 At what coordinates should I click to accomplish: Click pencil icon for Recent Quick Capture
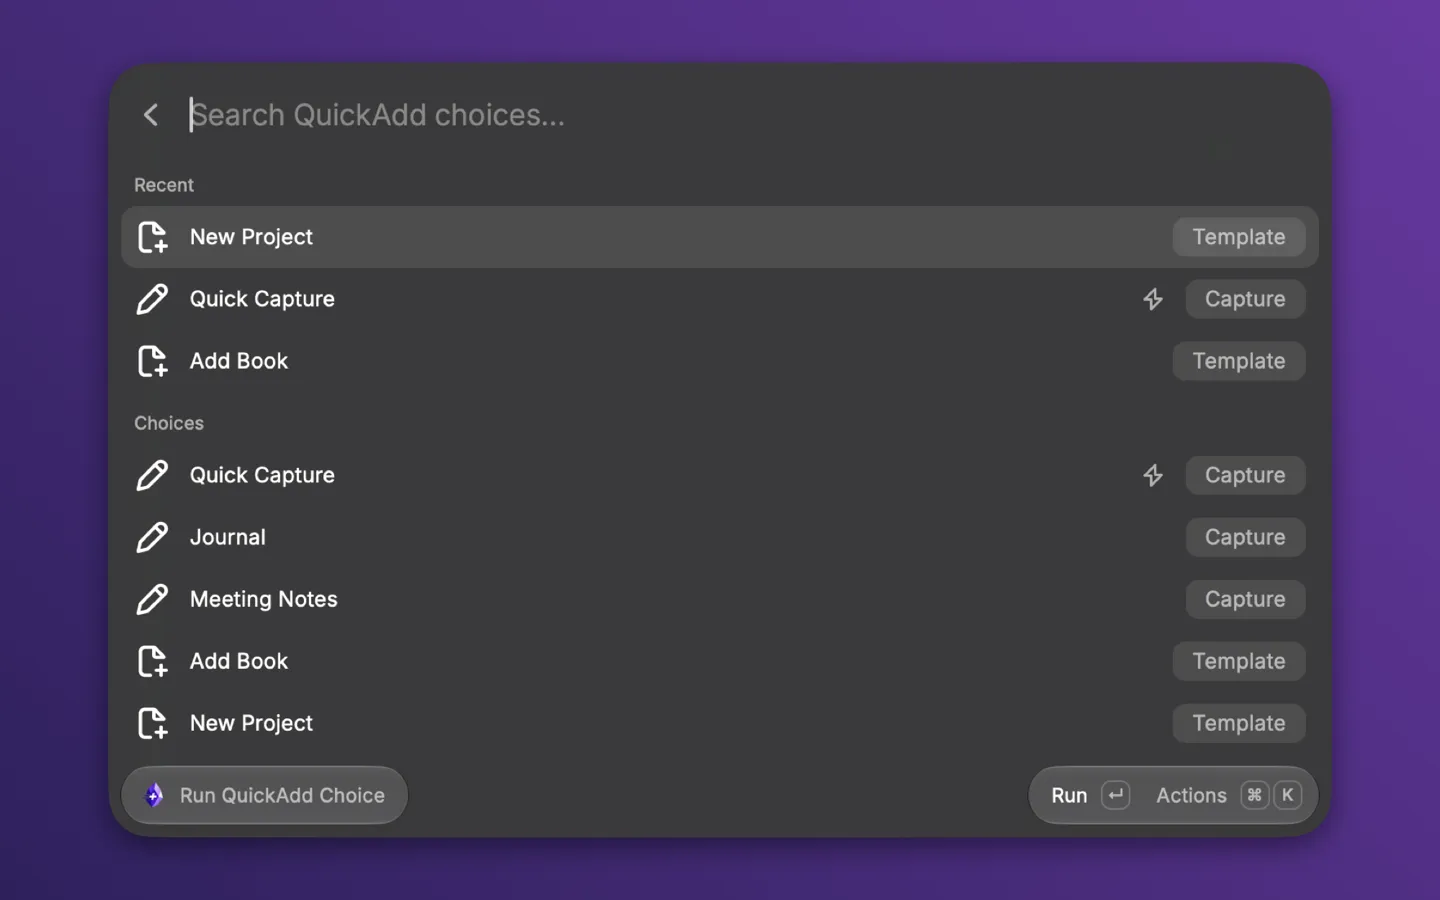pos(152,299)
